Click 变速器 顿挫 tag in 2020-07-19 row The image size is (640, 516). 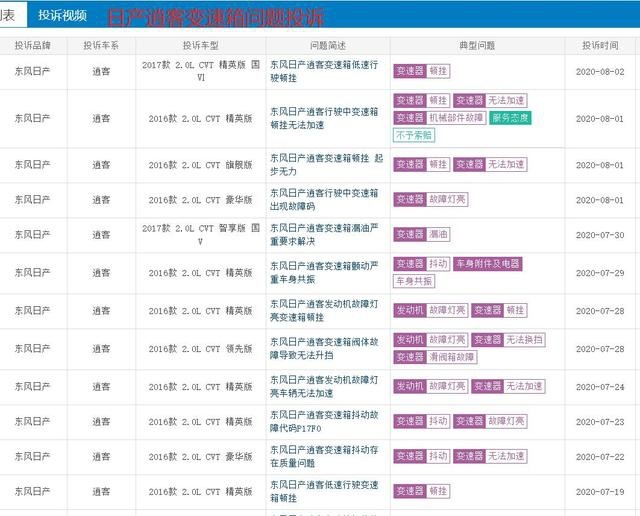coord(422,491)
